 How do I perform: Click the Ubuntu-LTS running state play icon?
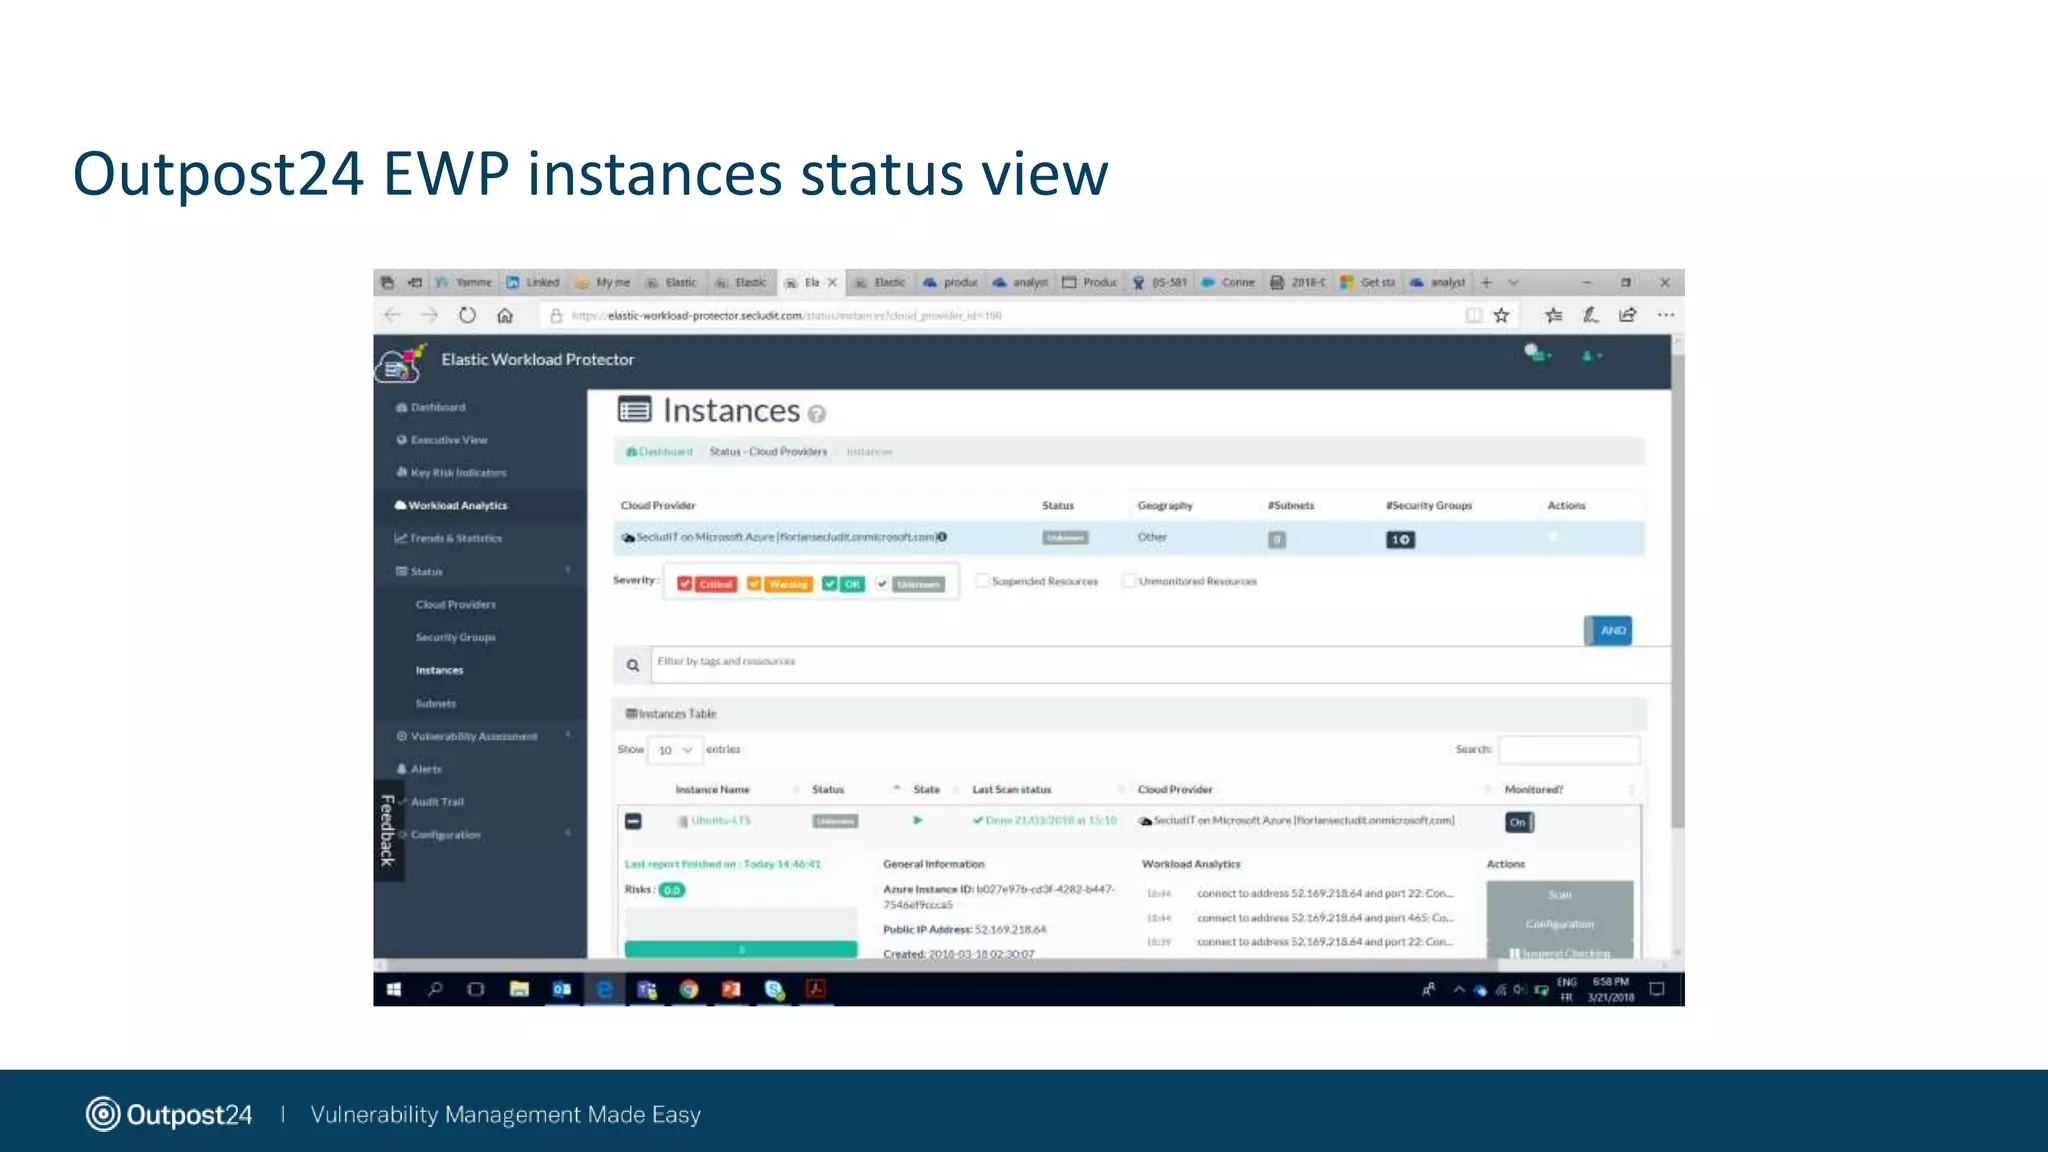(917, 820)
